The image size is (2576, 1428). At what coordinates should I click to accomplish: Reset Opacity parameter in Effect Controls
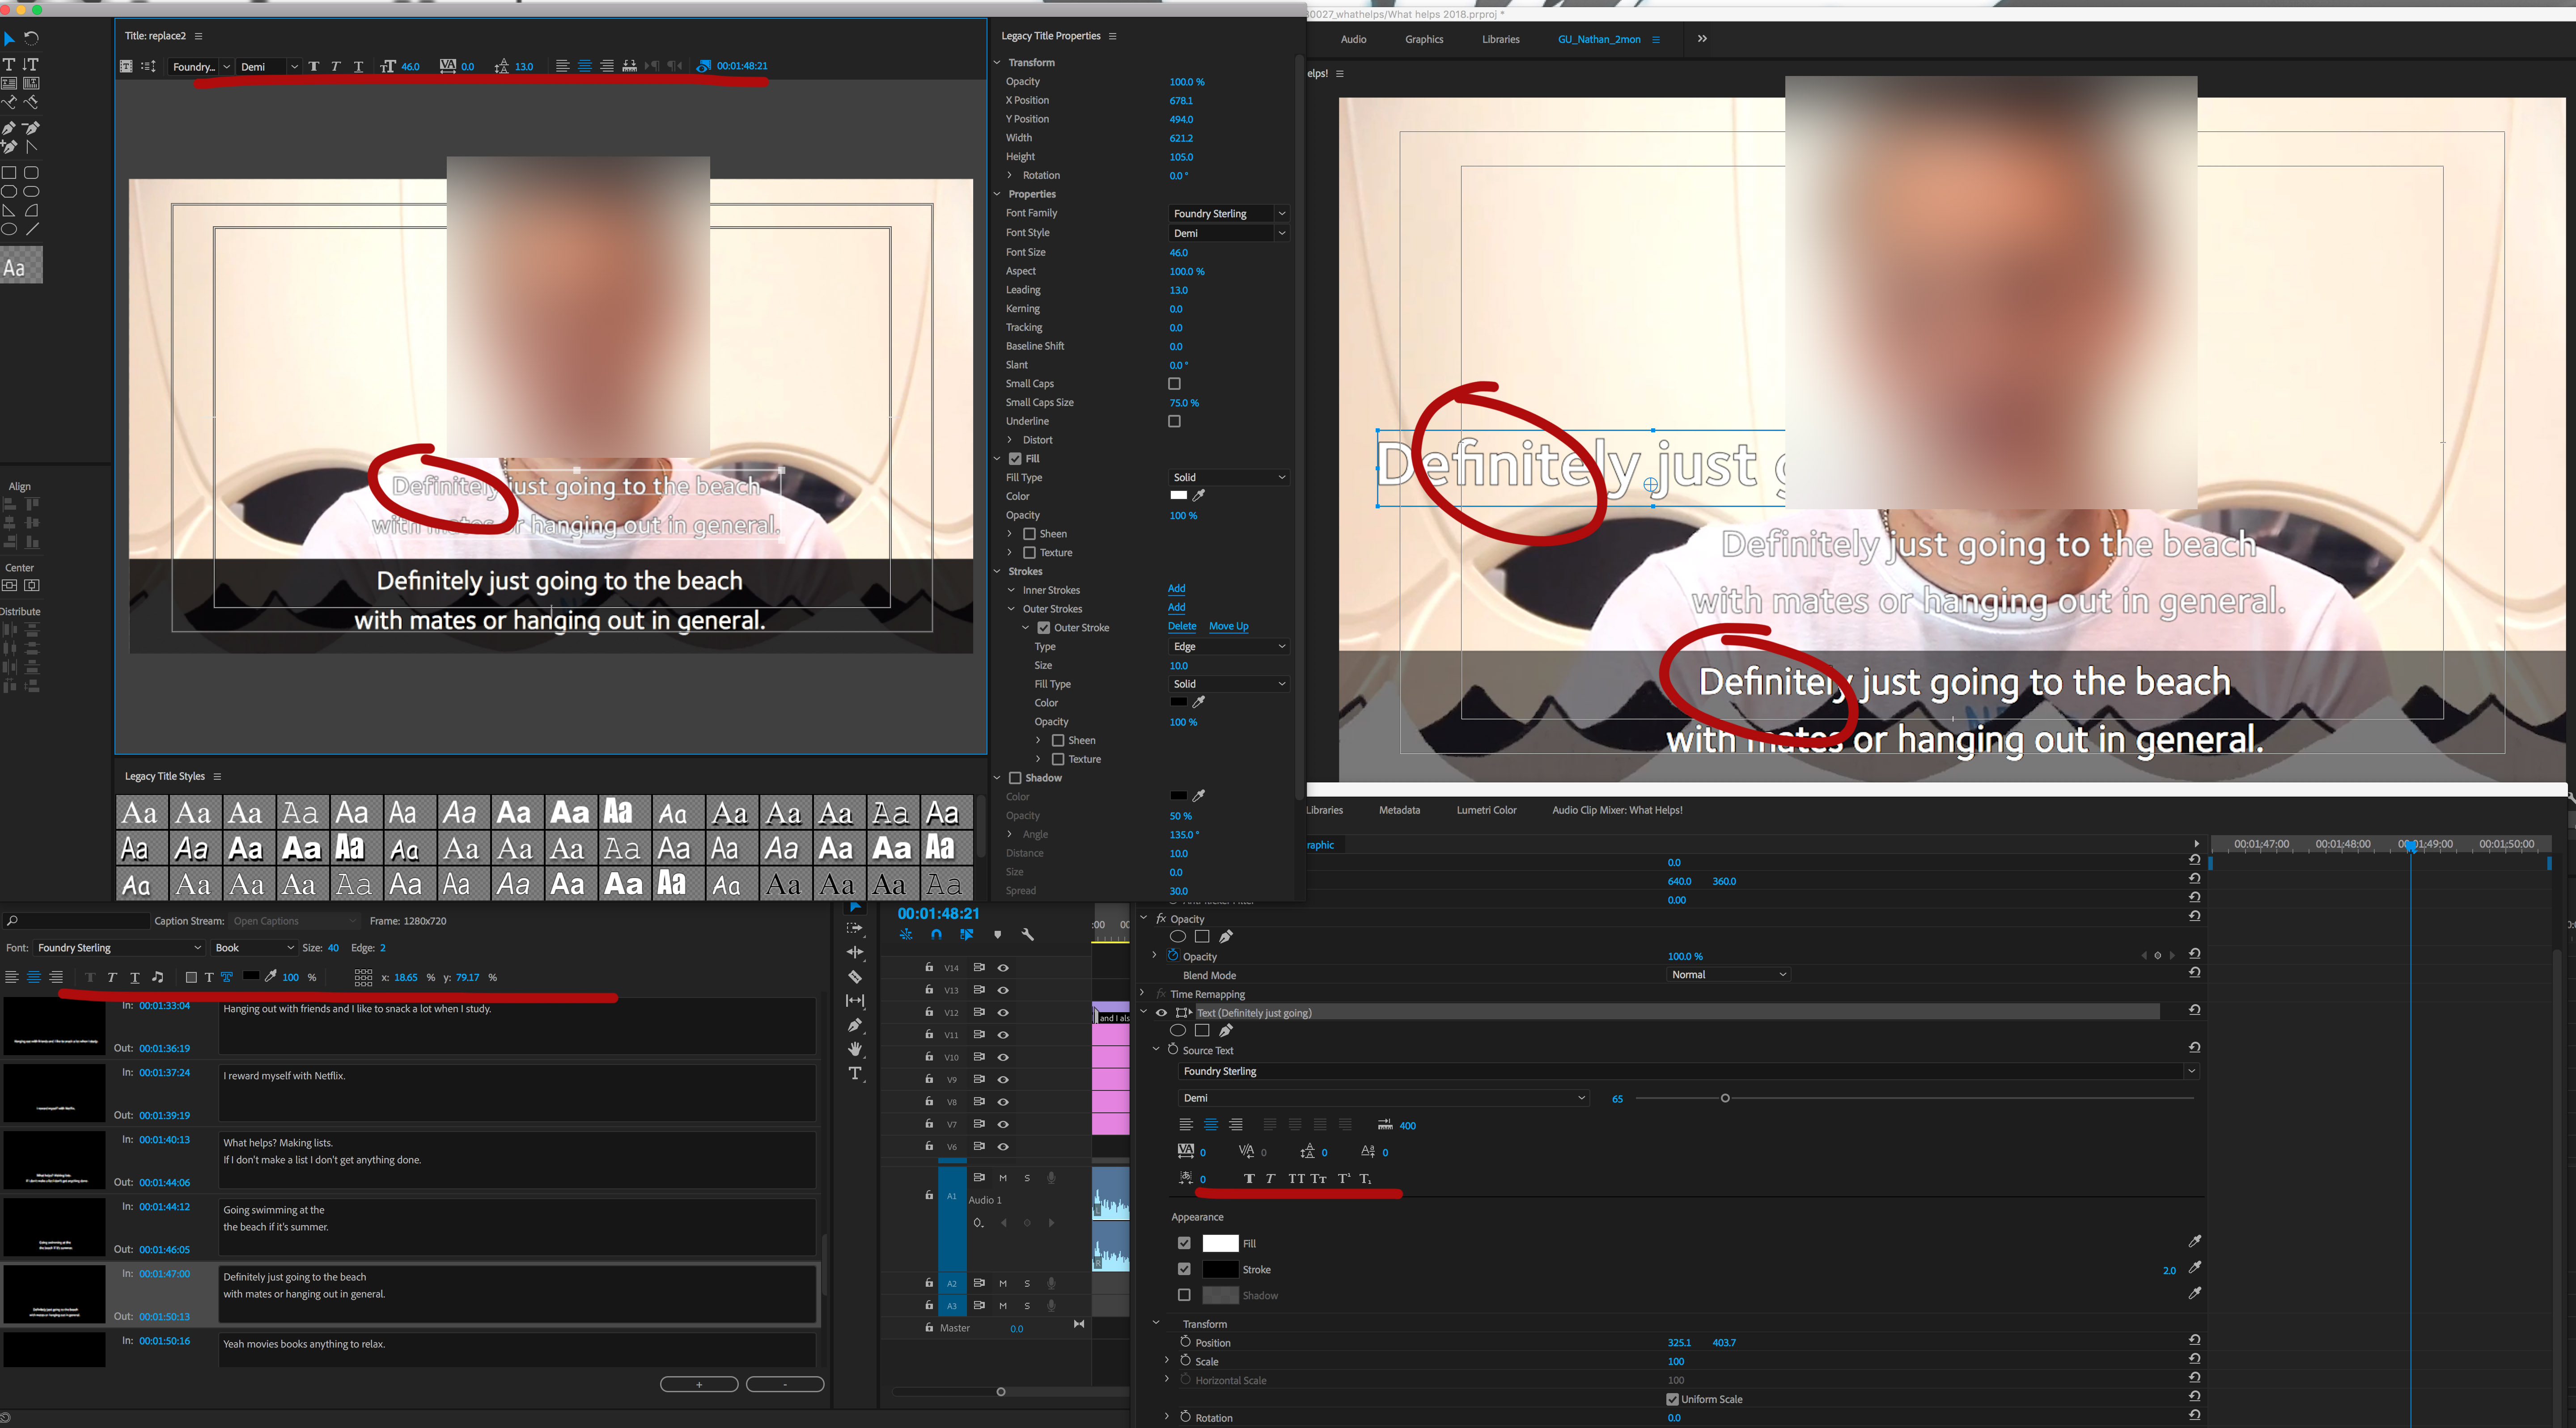2194,954
